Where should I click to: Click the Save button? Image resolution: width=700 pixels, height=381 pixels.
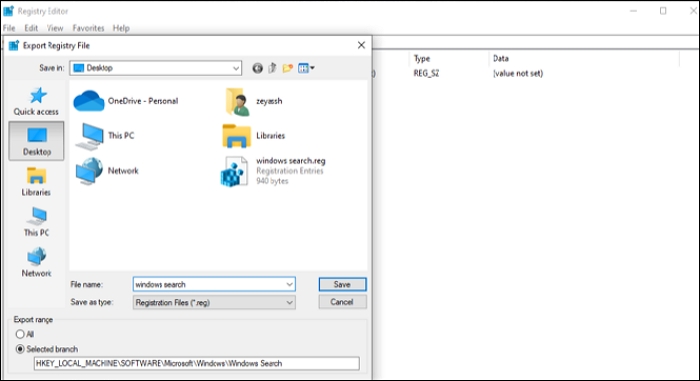[342, 285]
